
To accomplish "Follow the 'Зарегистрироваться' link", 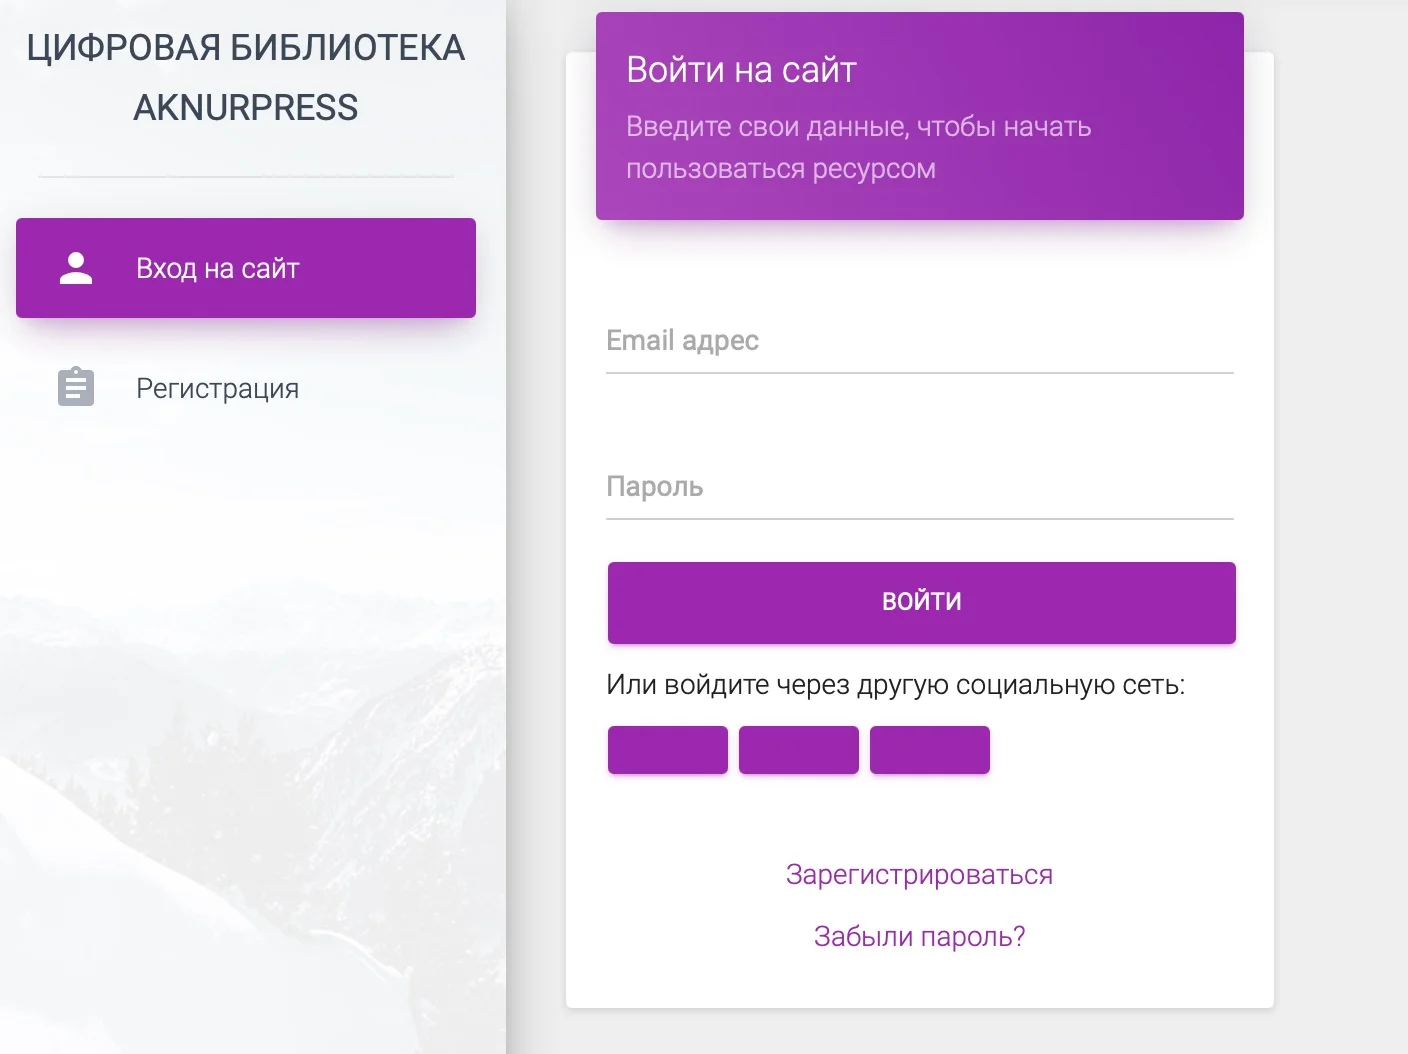I will pyautogui.click(x=919, y=875).
